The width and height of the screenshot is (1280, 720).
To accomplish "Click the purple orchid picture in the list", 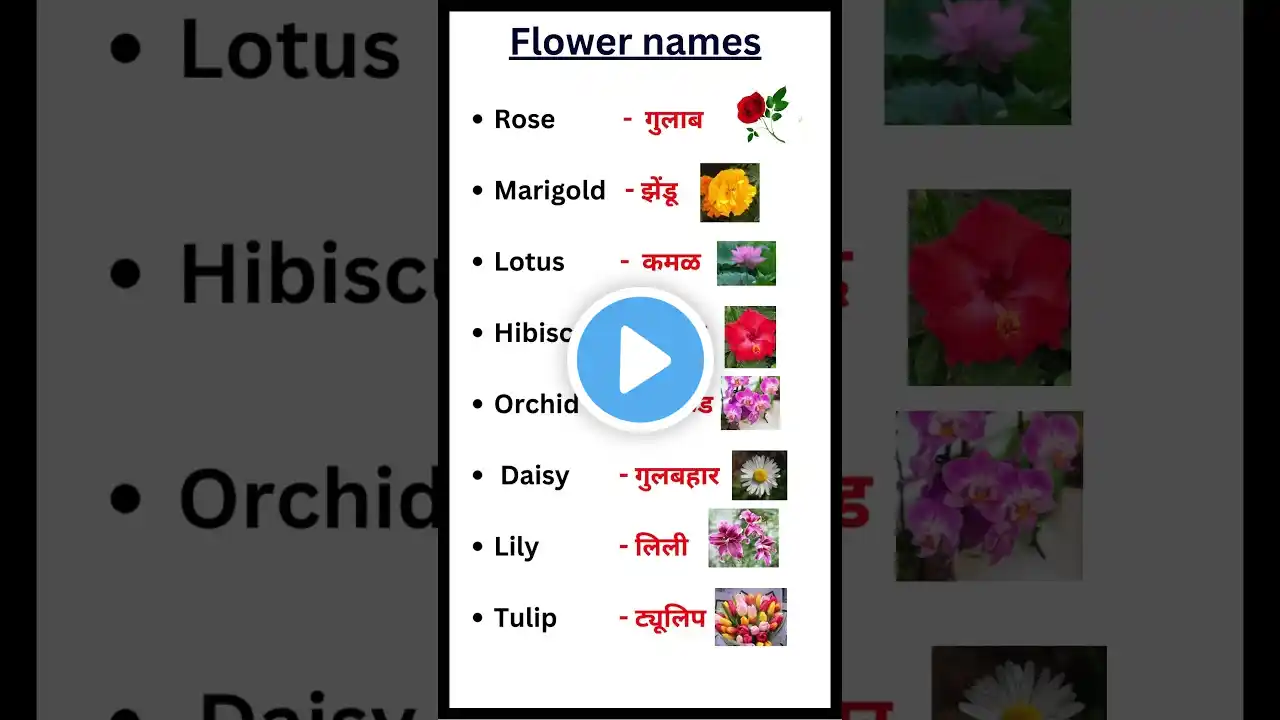I will pos(750,403).
